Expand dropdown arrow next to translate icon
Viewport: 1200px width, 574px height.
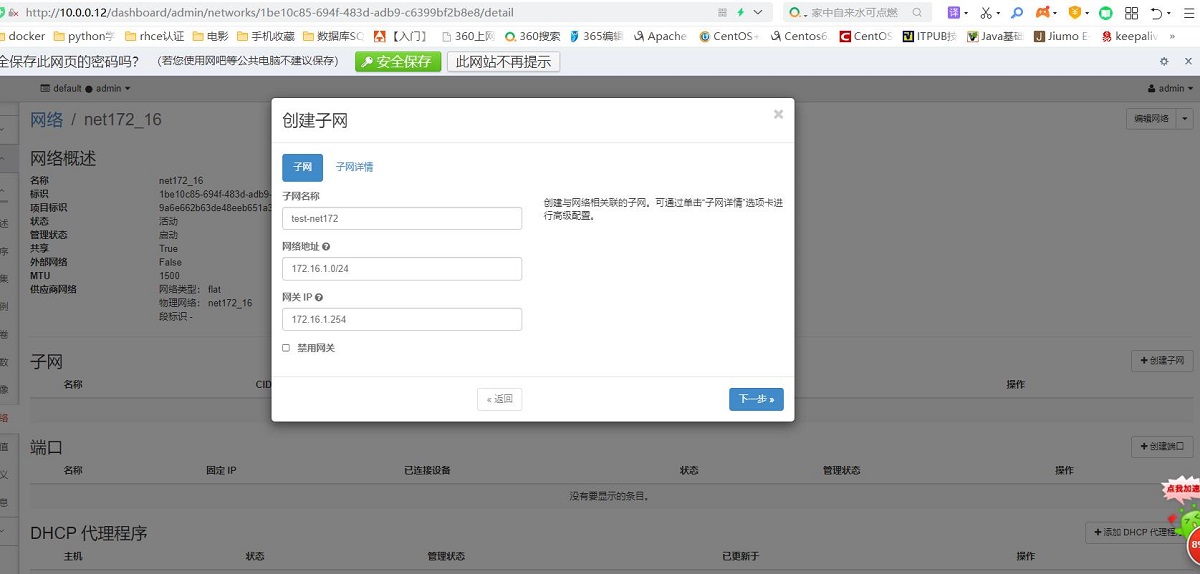[x=966, y=13]
